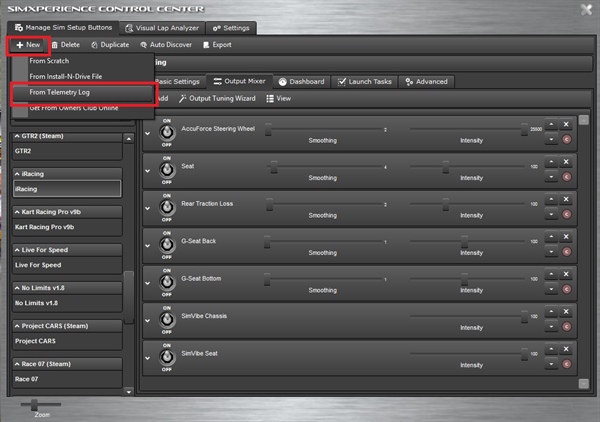Image resolution: width=600 pixels, height=422 pixels.
Task: Expand G-Seat Bottom row chevron
Action: click(x=148, y=284)
